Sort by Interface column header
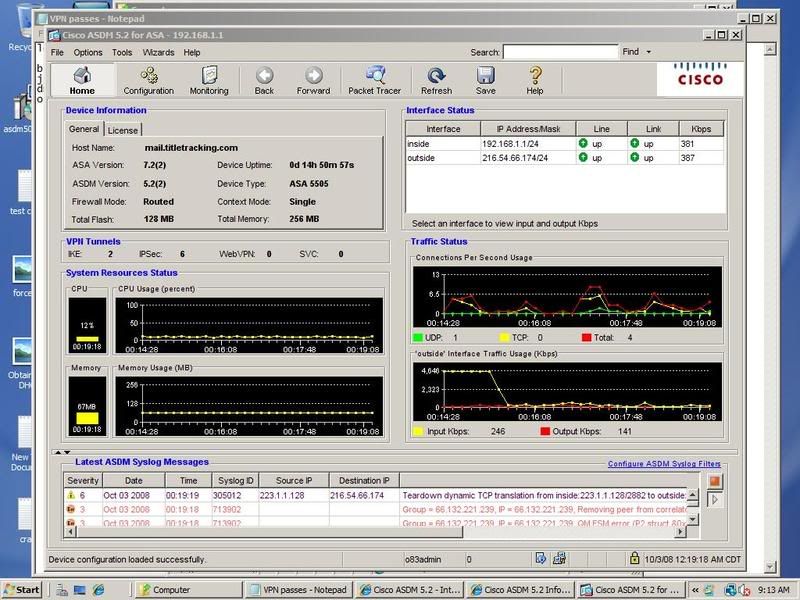This screenshot has width=800, height=600. 443,129
